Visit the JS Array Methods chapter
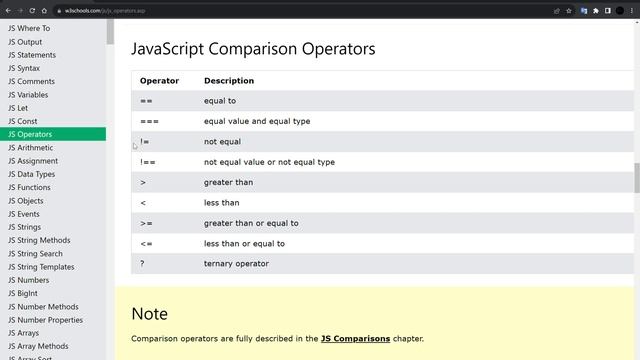640x360 pixels. (x=38, y=346)
